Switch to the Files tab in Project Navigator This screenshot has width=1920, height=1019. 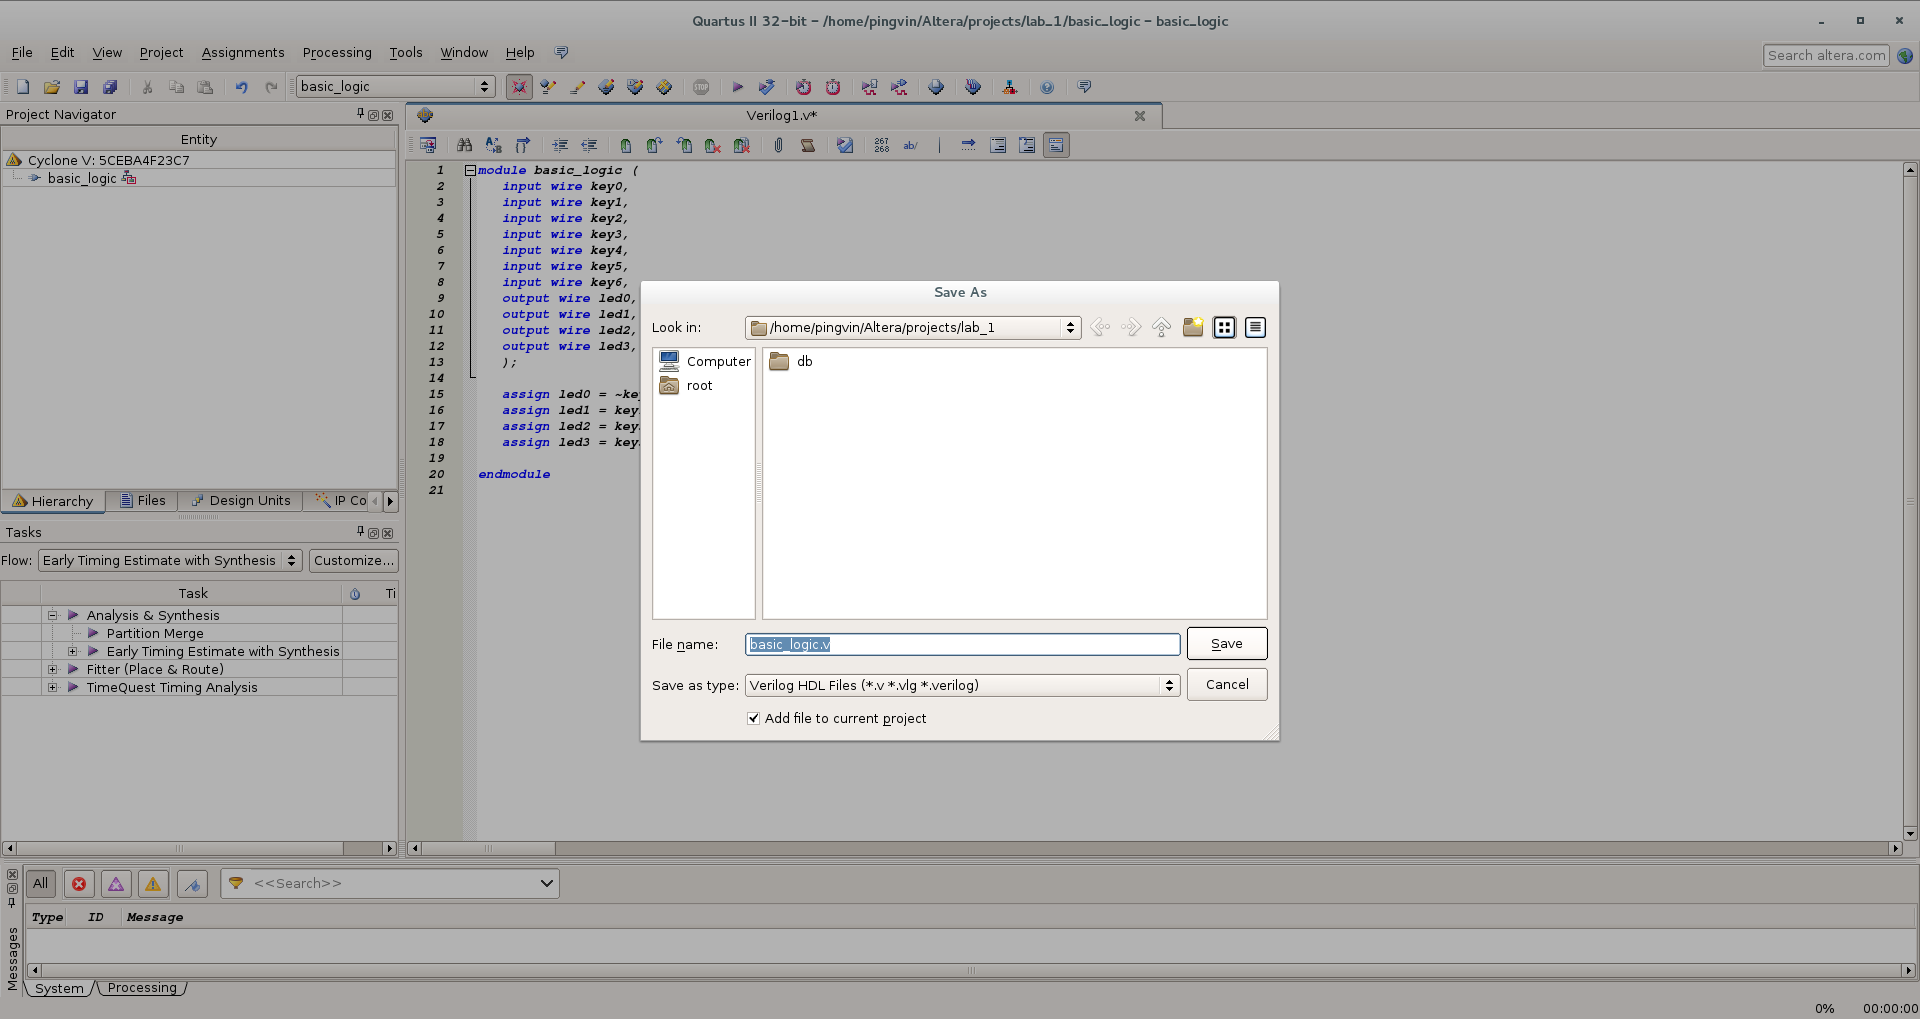click(x=143, y=500)
